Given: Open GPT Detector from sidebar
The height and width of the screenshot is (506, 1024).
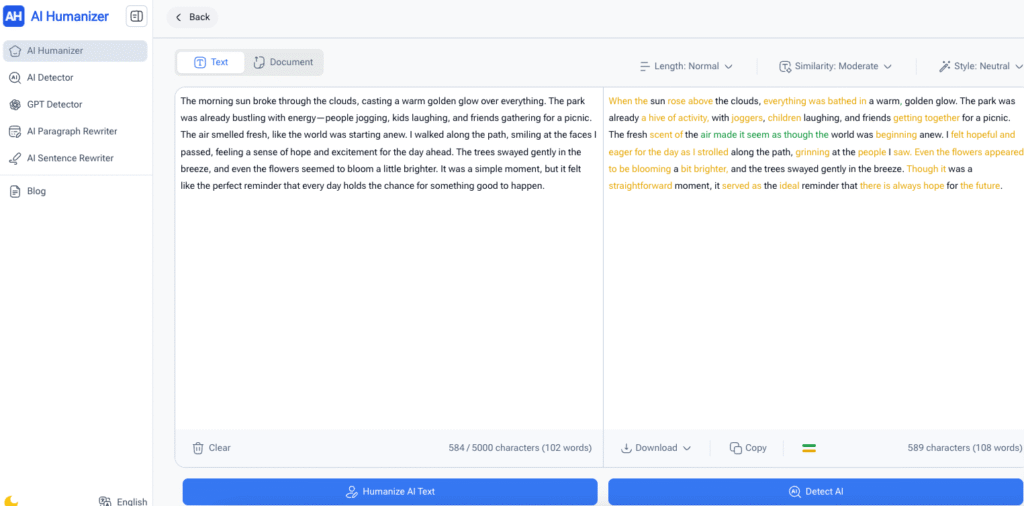Looking at the screenshot, I should click(54, 104).
